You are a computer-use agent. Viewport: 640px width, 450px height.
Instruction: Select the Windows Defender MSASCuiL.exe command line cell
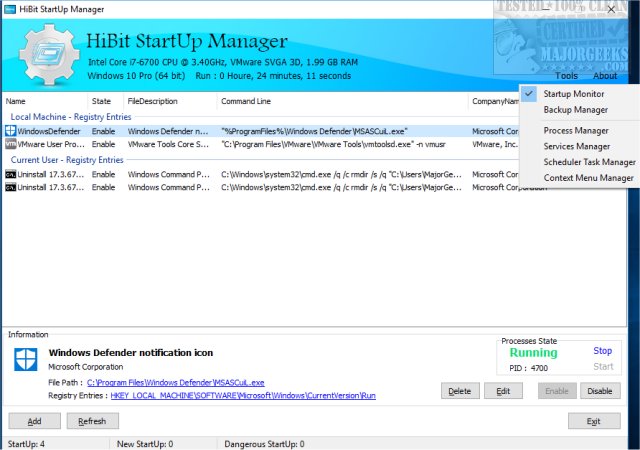pyautogui.click(x=314, y=131)
